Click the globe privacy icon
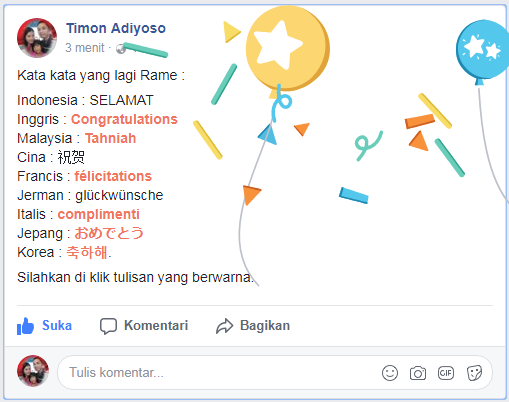 pyautogui.click(x=121, y=49)
